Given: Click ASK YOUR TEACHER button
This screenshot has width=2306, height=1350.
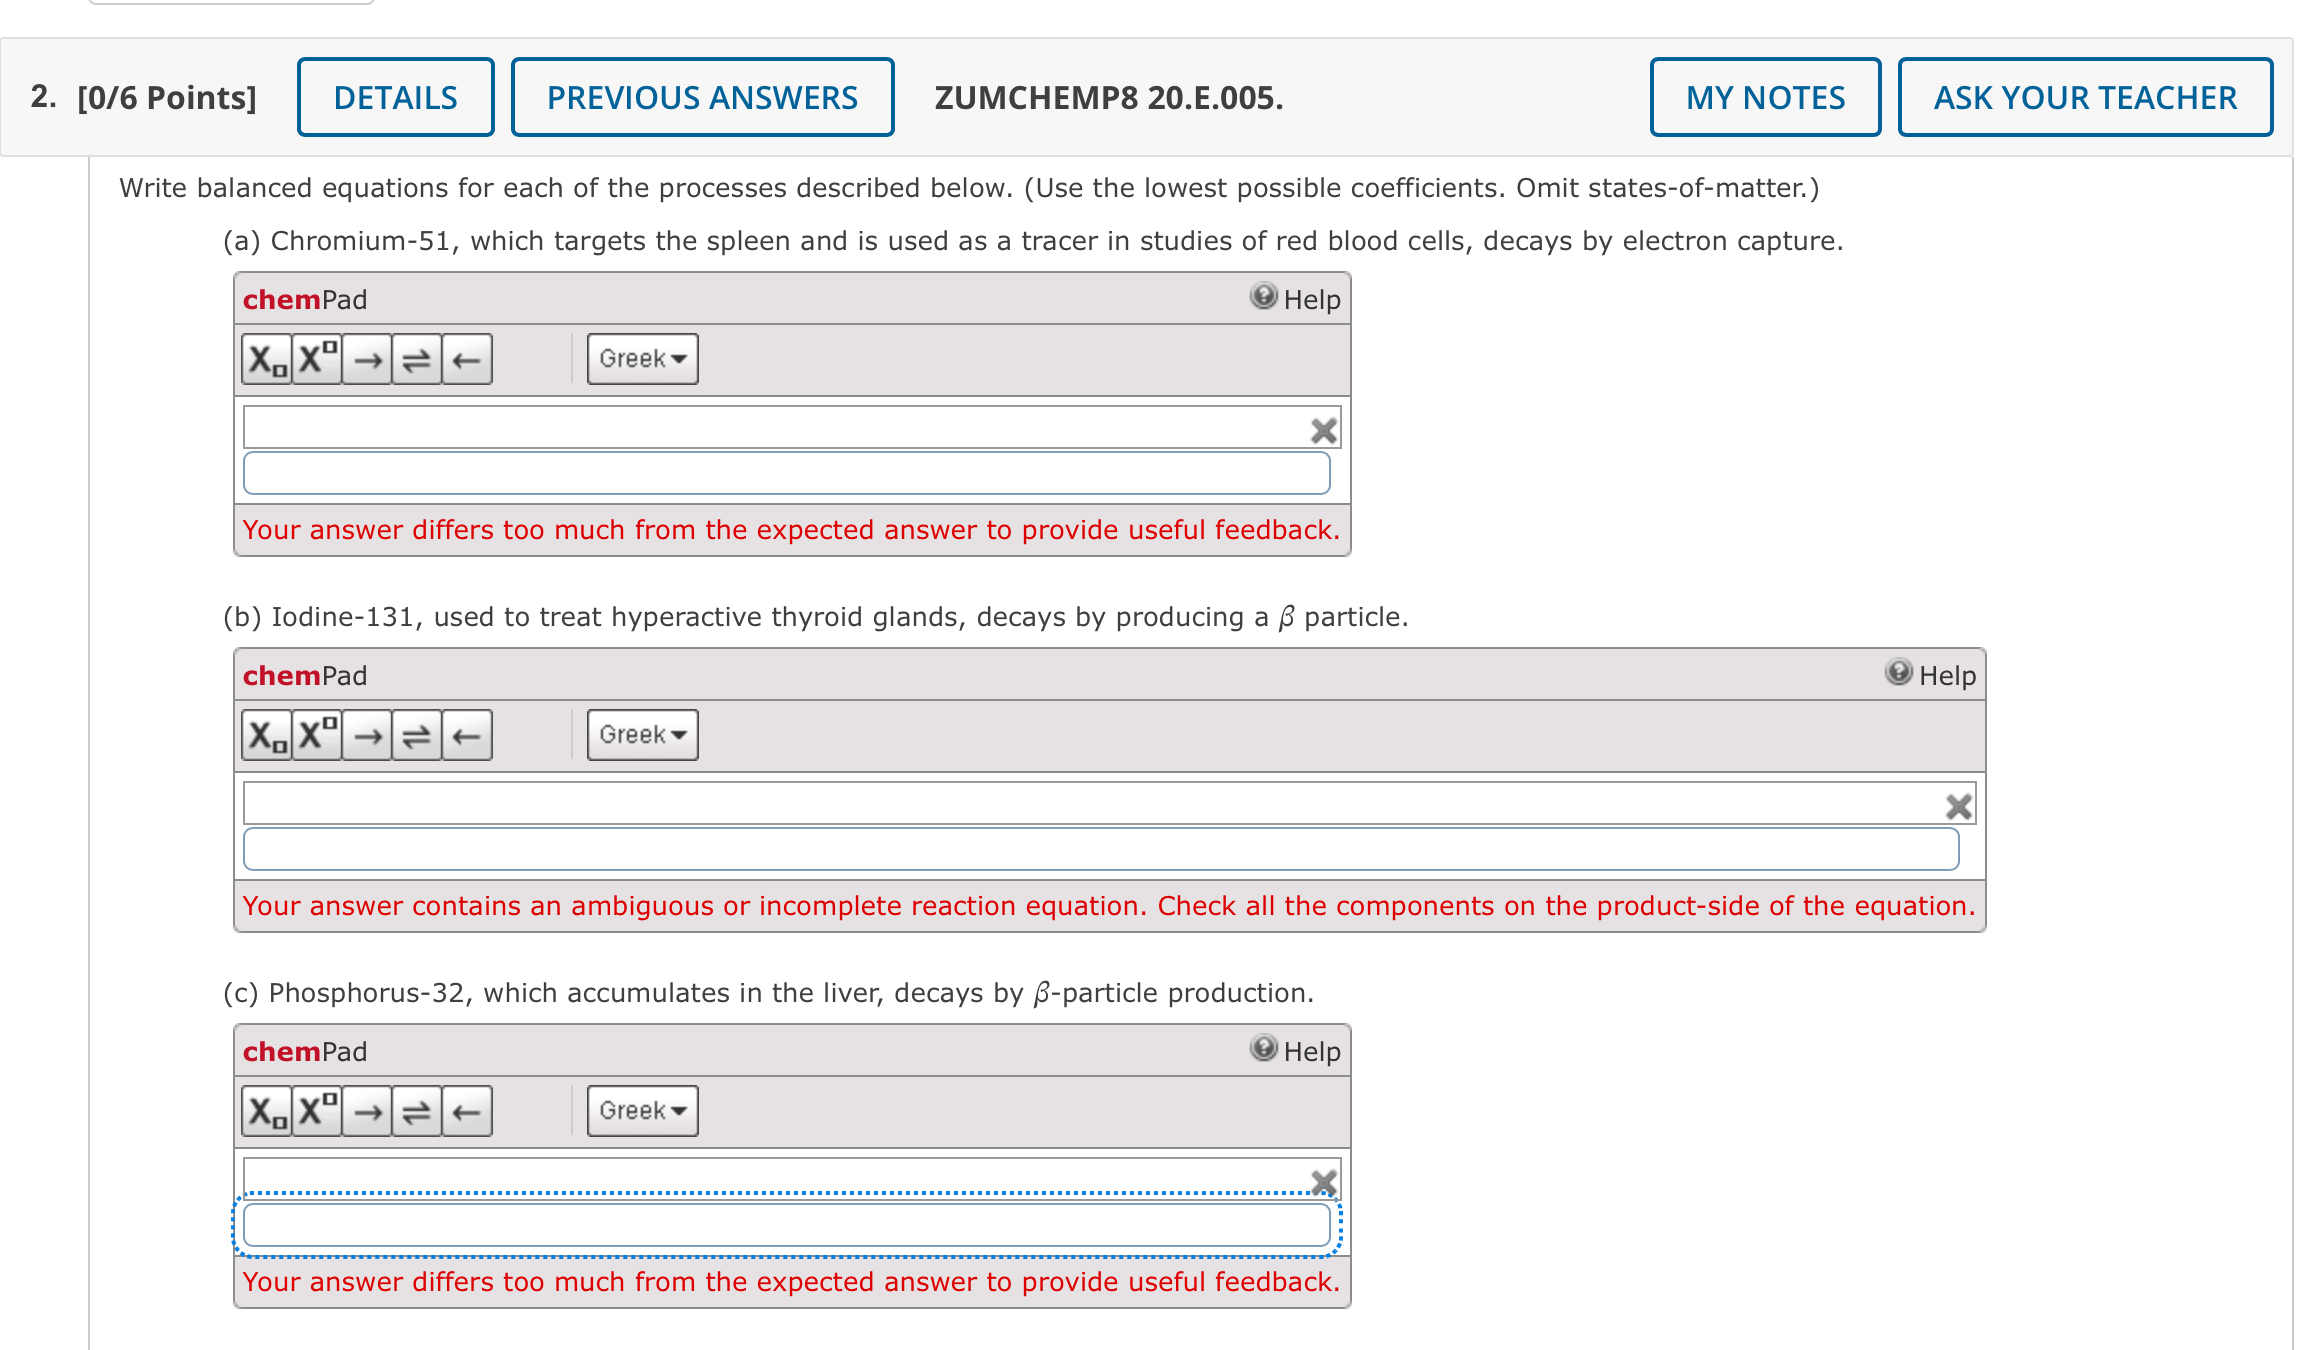Looking at the screenshot, I should (2085, 97).
